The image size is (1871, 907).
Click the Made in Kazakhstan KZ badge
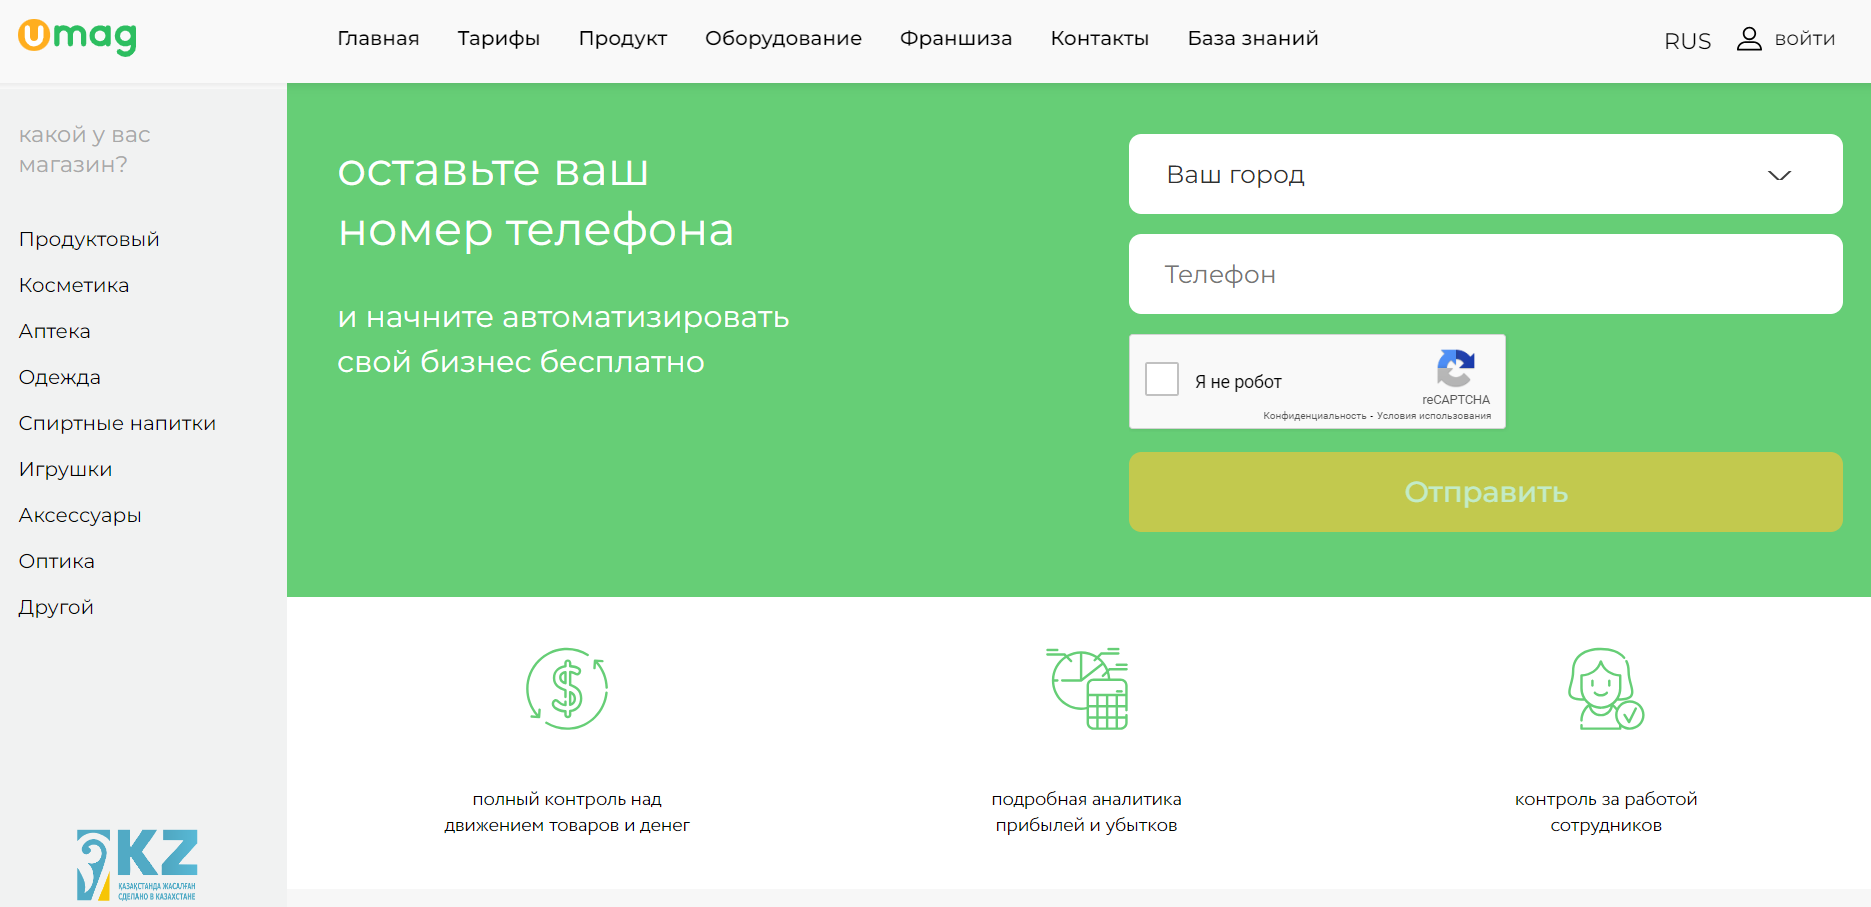[137, 865]
